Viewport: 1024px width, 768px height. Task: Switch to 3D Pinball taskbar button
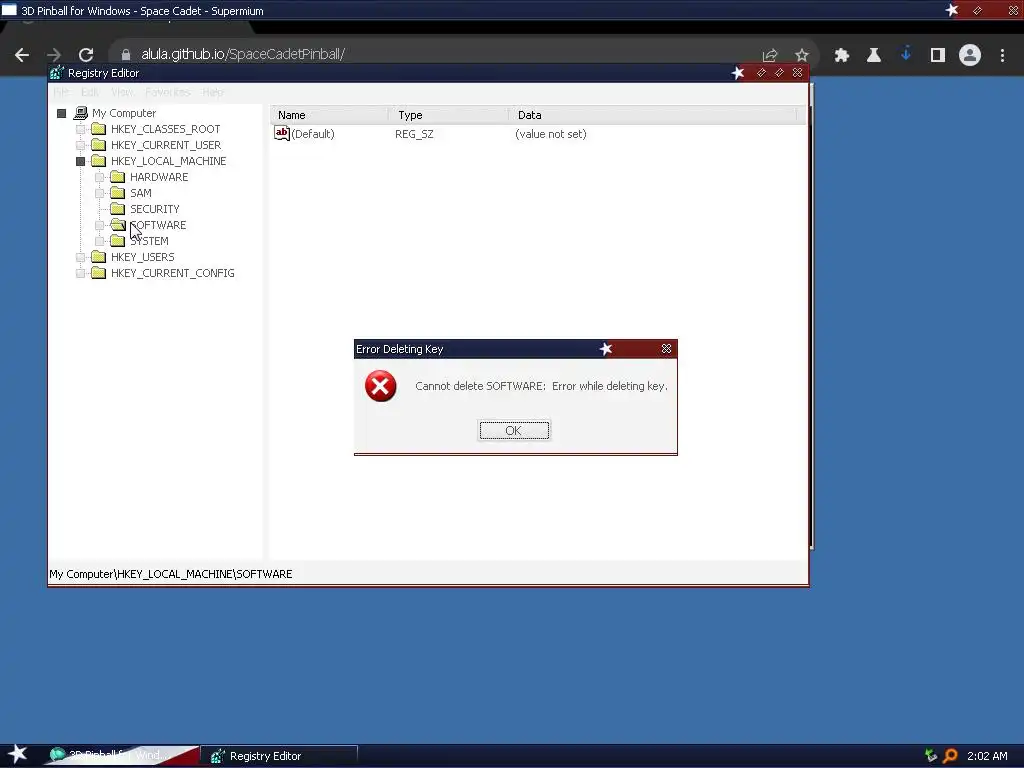pyautogui.click(x=121, y=756)
